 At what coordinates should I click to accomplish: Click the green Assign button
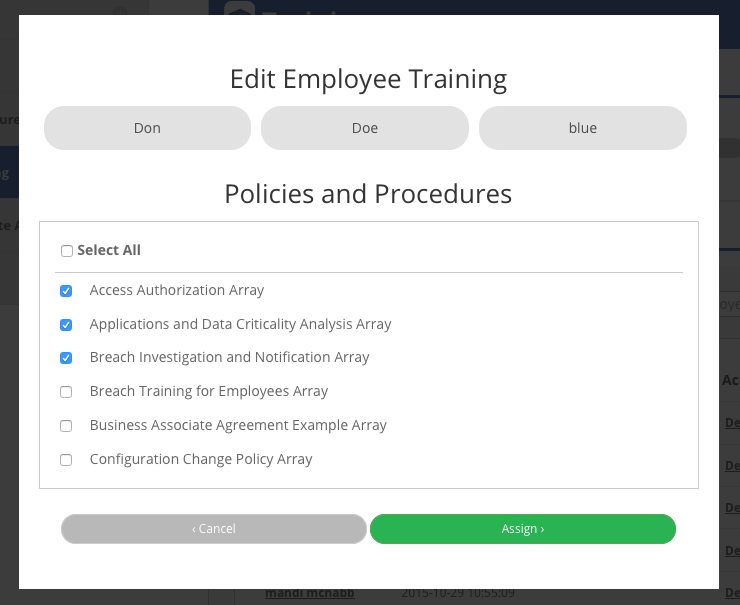pos(522,529)
